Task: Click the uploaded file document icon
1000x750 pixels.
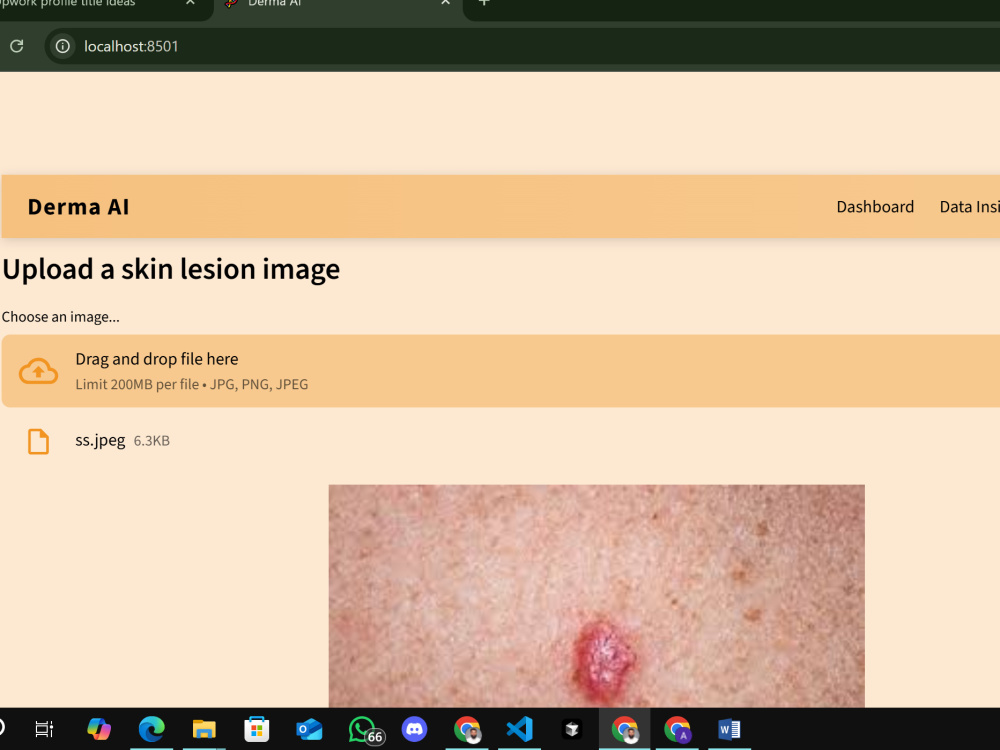Action: coord(38,441)
